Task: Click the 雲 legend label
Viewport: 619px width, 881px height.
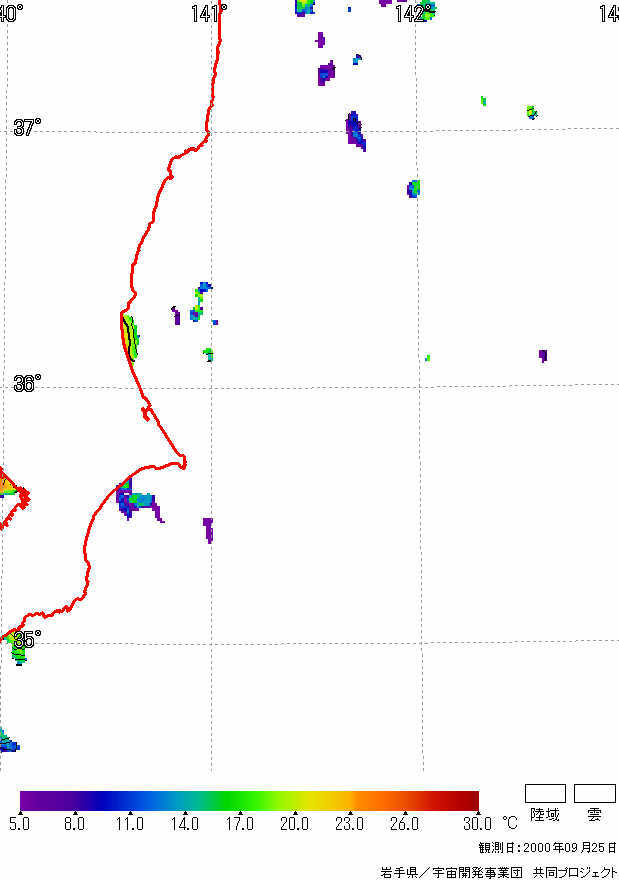Action: click(x=594, y=814)
